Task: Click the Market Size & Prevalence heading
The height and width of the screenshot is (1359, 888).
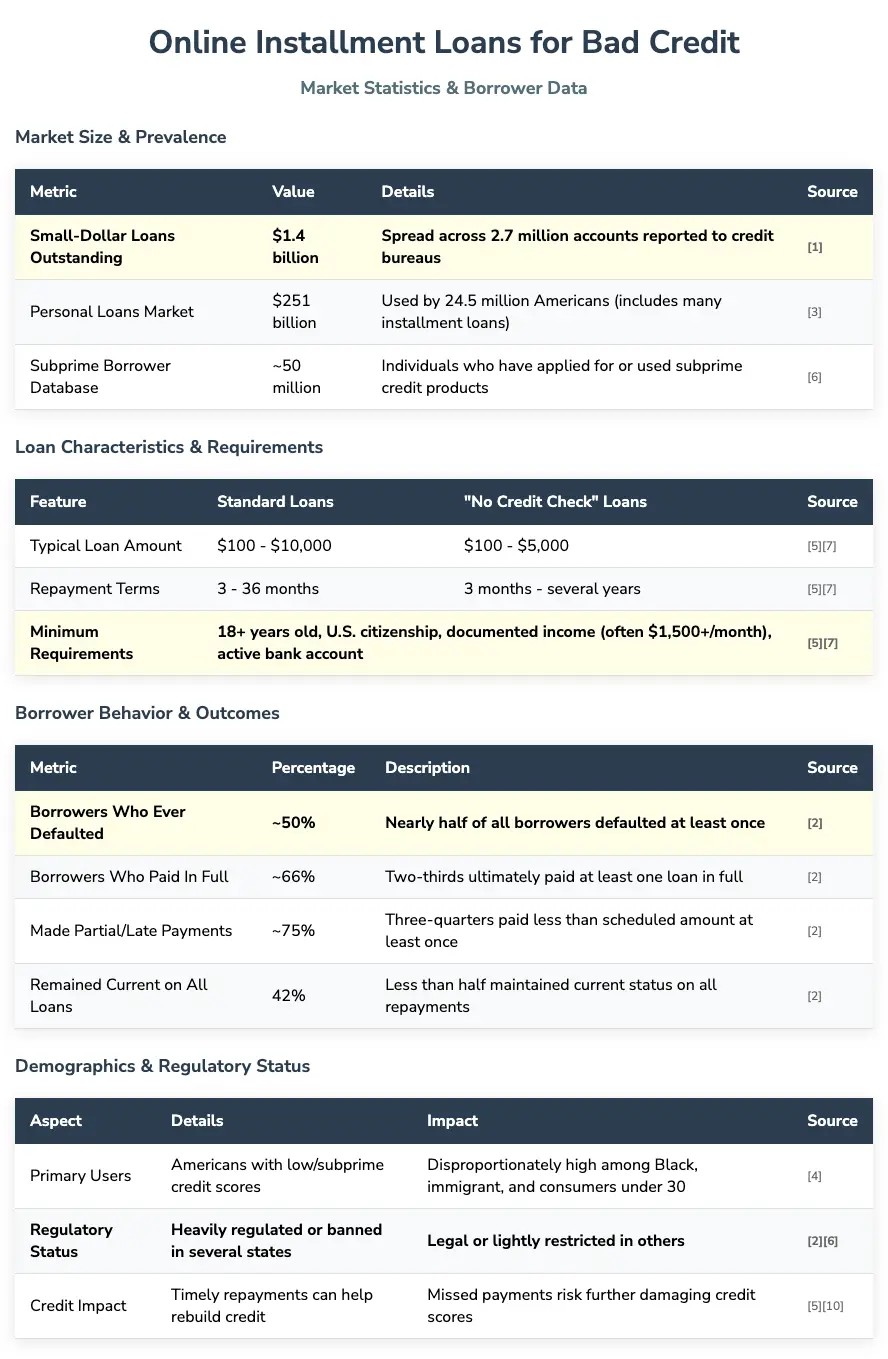Action: (121, 137)
